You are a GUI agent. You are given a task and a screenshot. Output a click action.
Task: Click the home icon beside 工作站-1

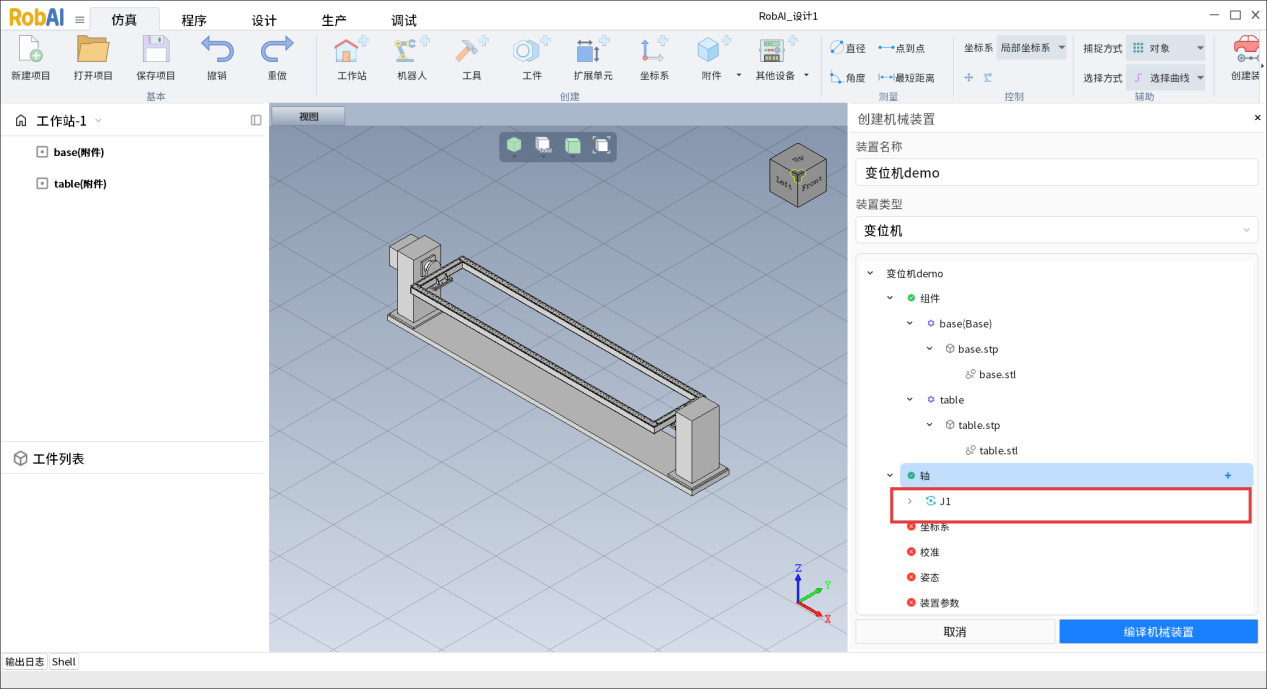pyautogui.click(x=21, y=121)
